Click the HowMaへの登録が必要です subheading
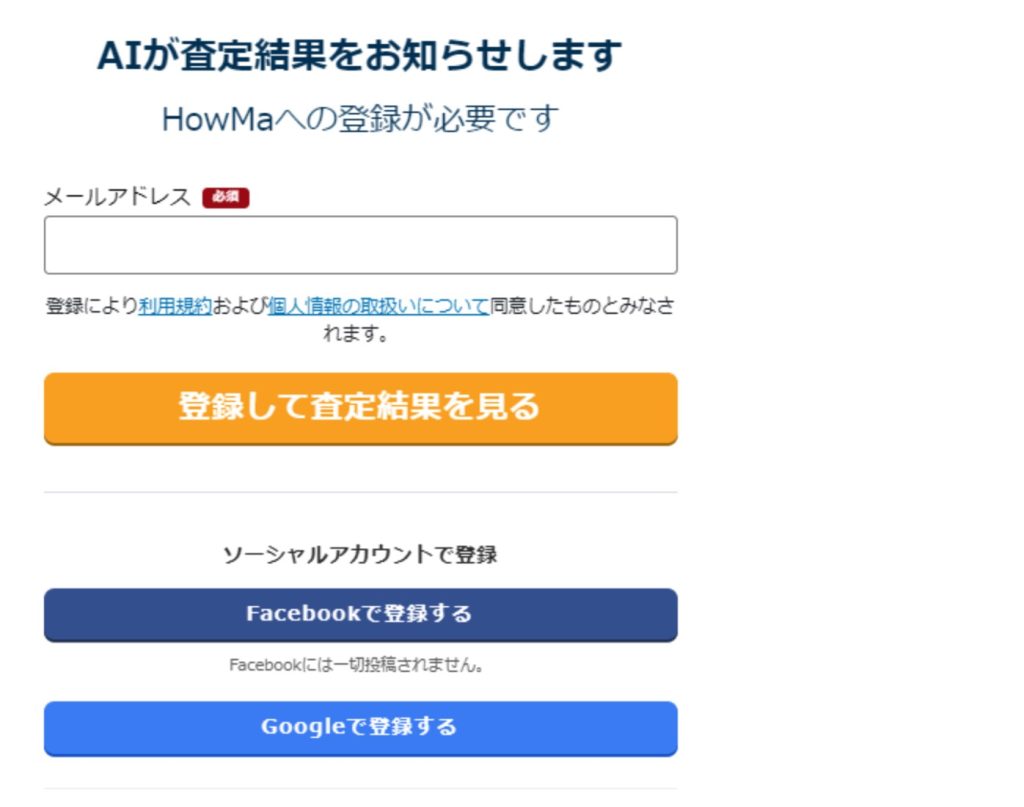 click(360, 119)
